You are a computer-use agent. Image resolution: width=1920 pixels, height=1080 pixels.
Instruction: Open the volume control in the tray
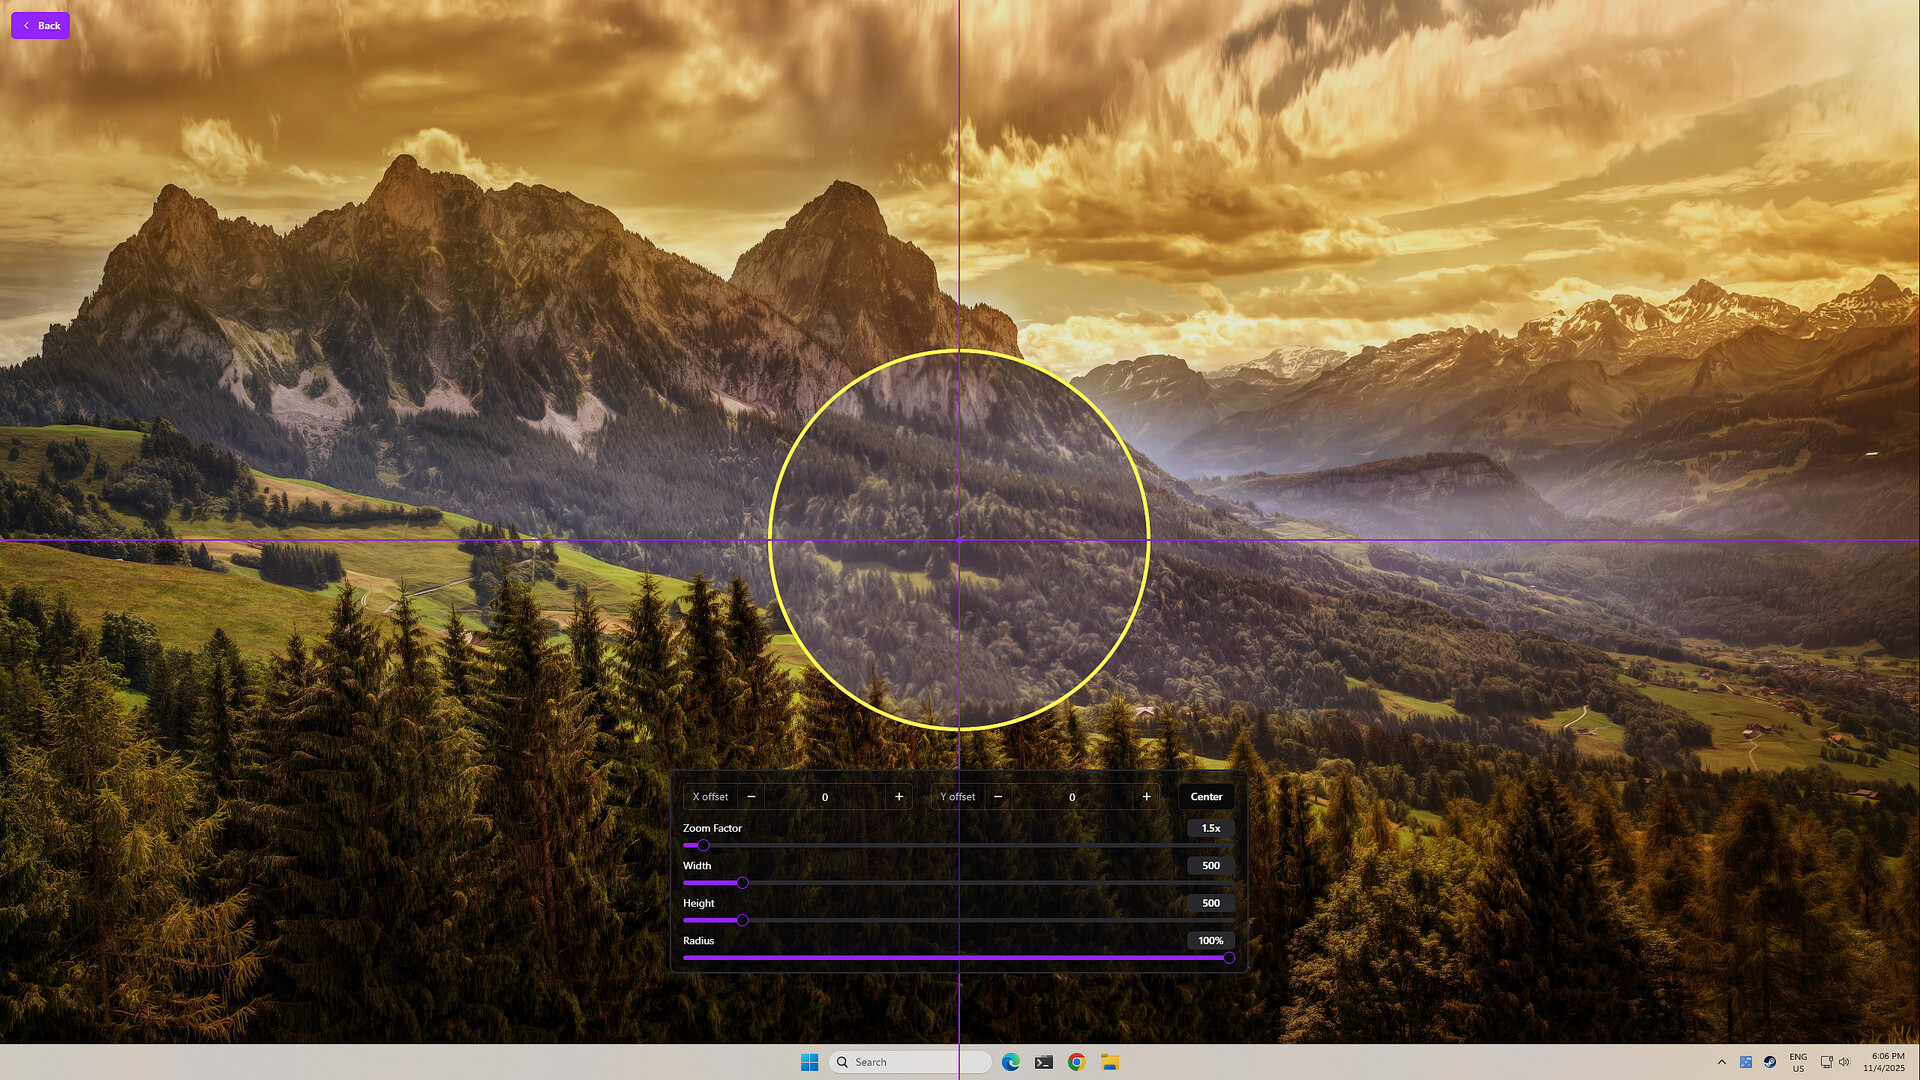pos(1844,1062)
